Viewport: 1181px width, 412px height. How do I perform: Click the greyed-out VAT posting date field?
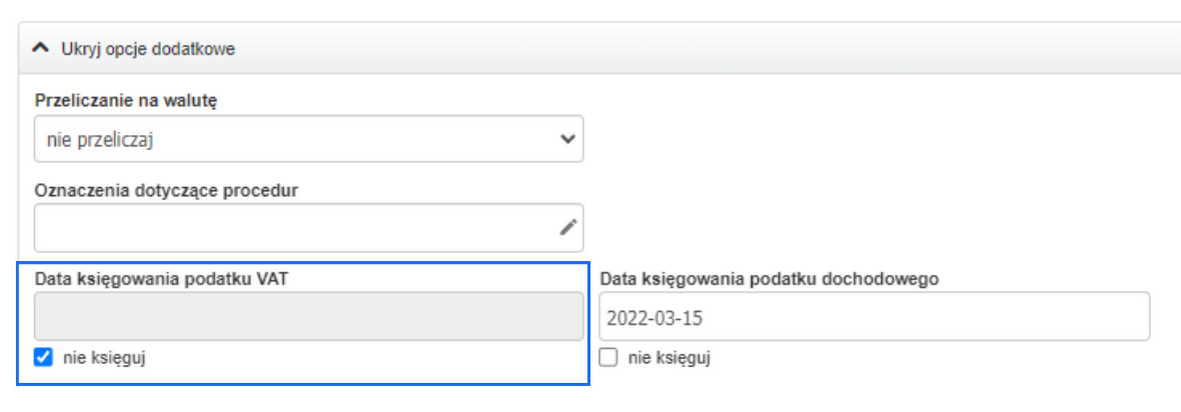pyautogui.click(x=308, y=317)
